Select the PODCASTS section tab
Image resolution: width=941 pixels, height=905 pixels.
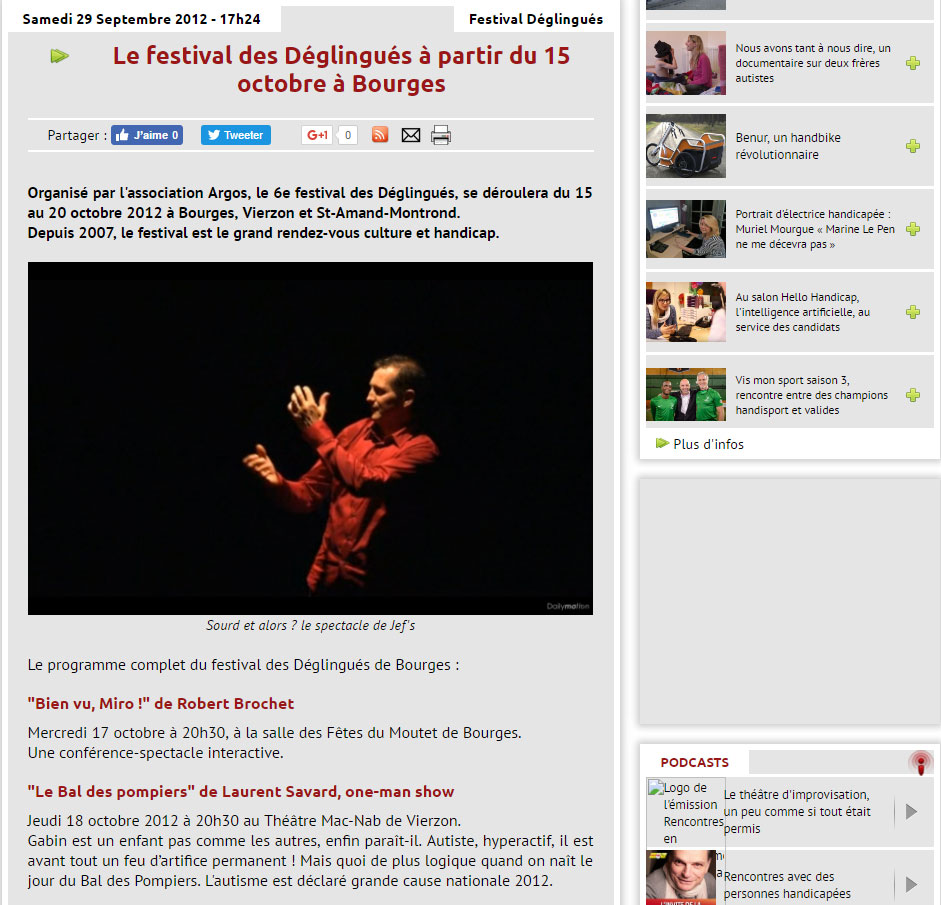pos(694,762)
